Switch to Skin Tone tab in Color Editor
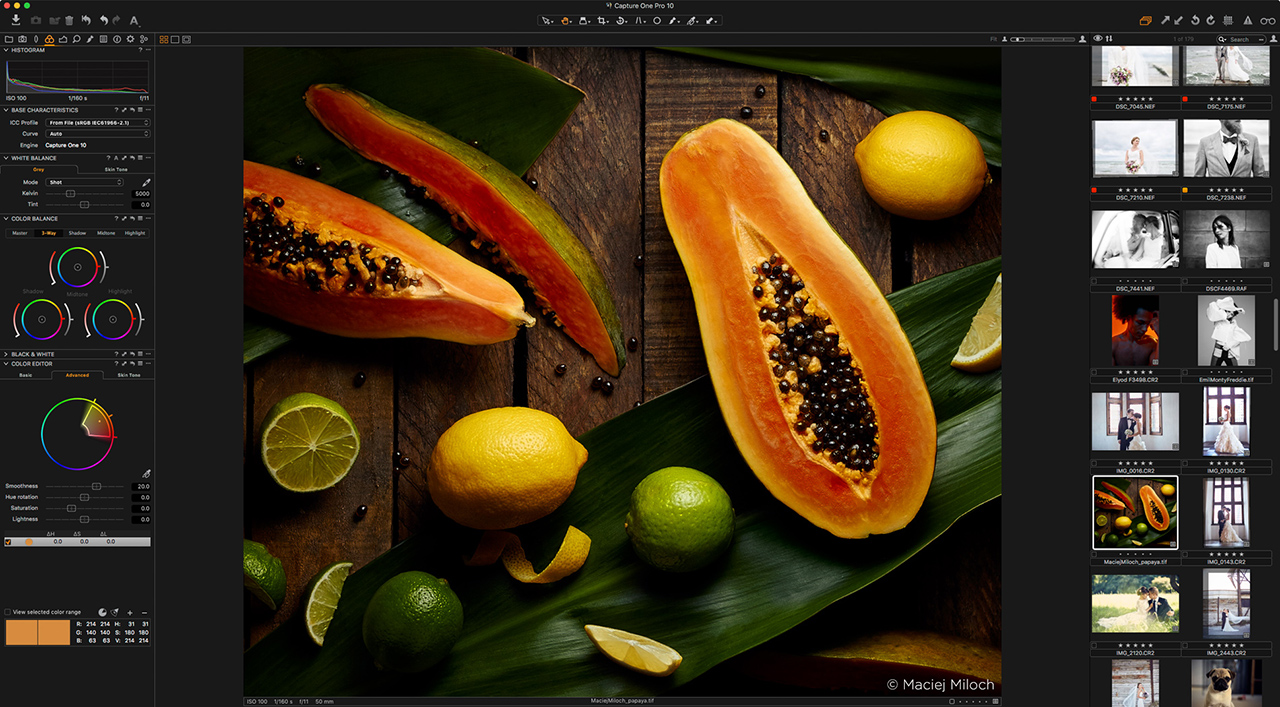The width and height of the screenshot is (1280, 707). pos(129,375)
